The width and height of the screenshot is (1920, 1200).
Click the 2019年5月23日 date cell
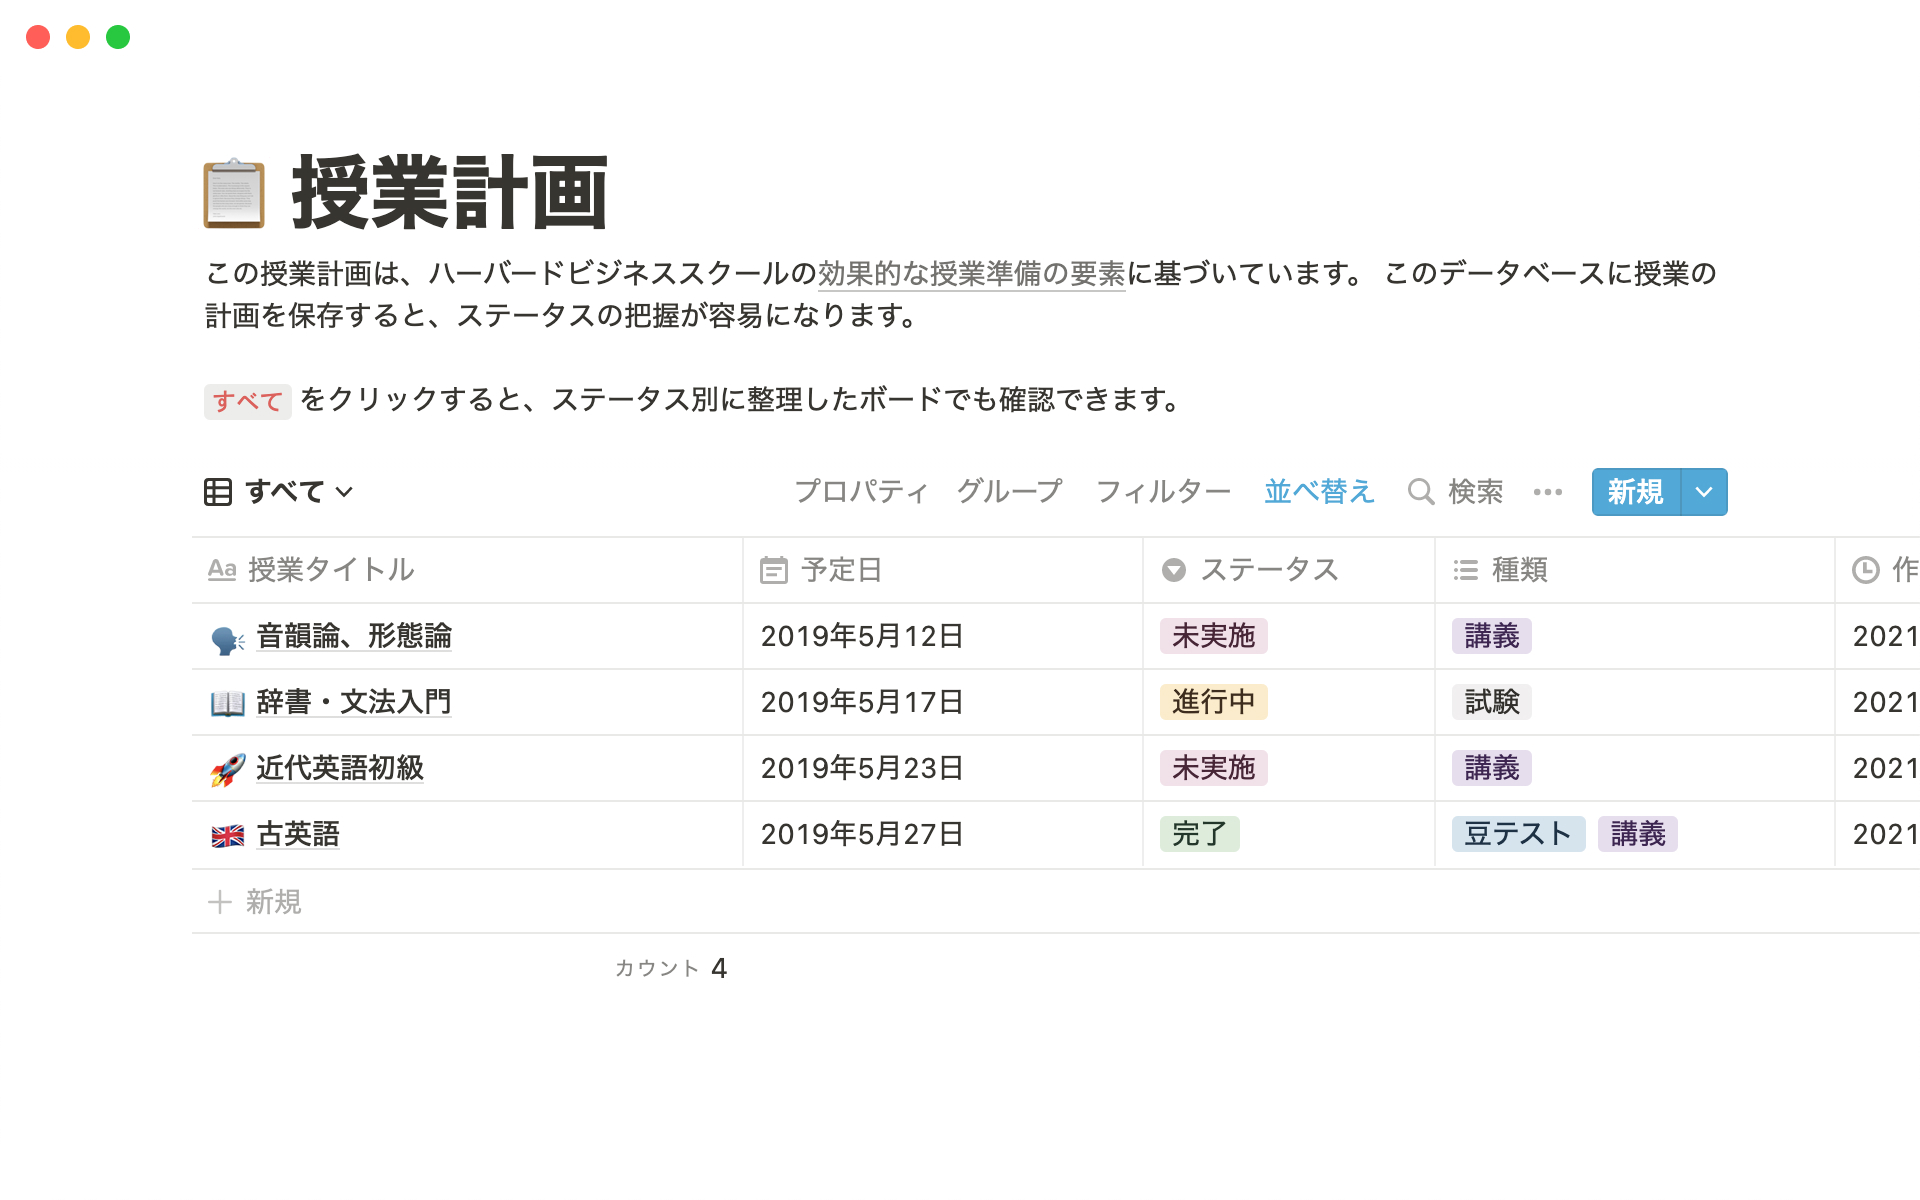[862, 768]
